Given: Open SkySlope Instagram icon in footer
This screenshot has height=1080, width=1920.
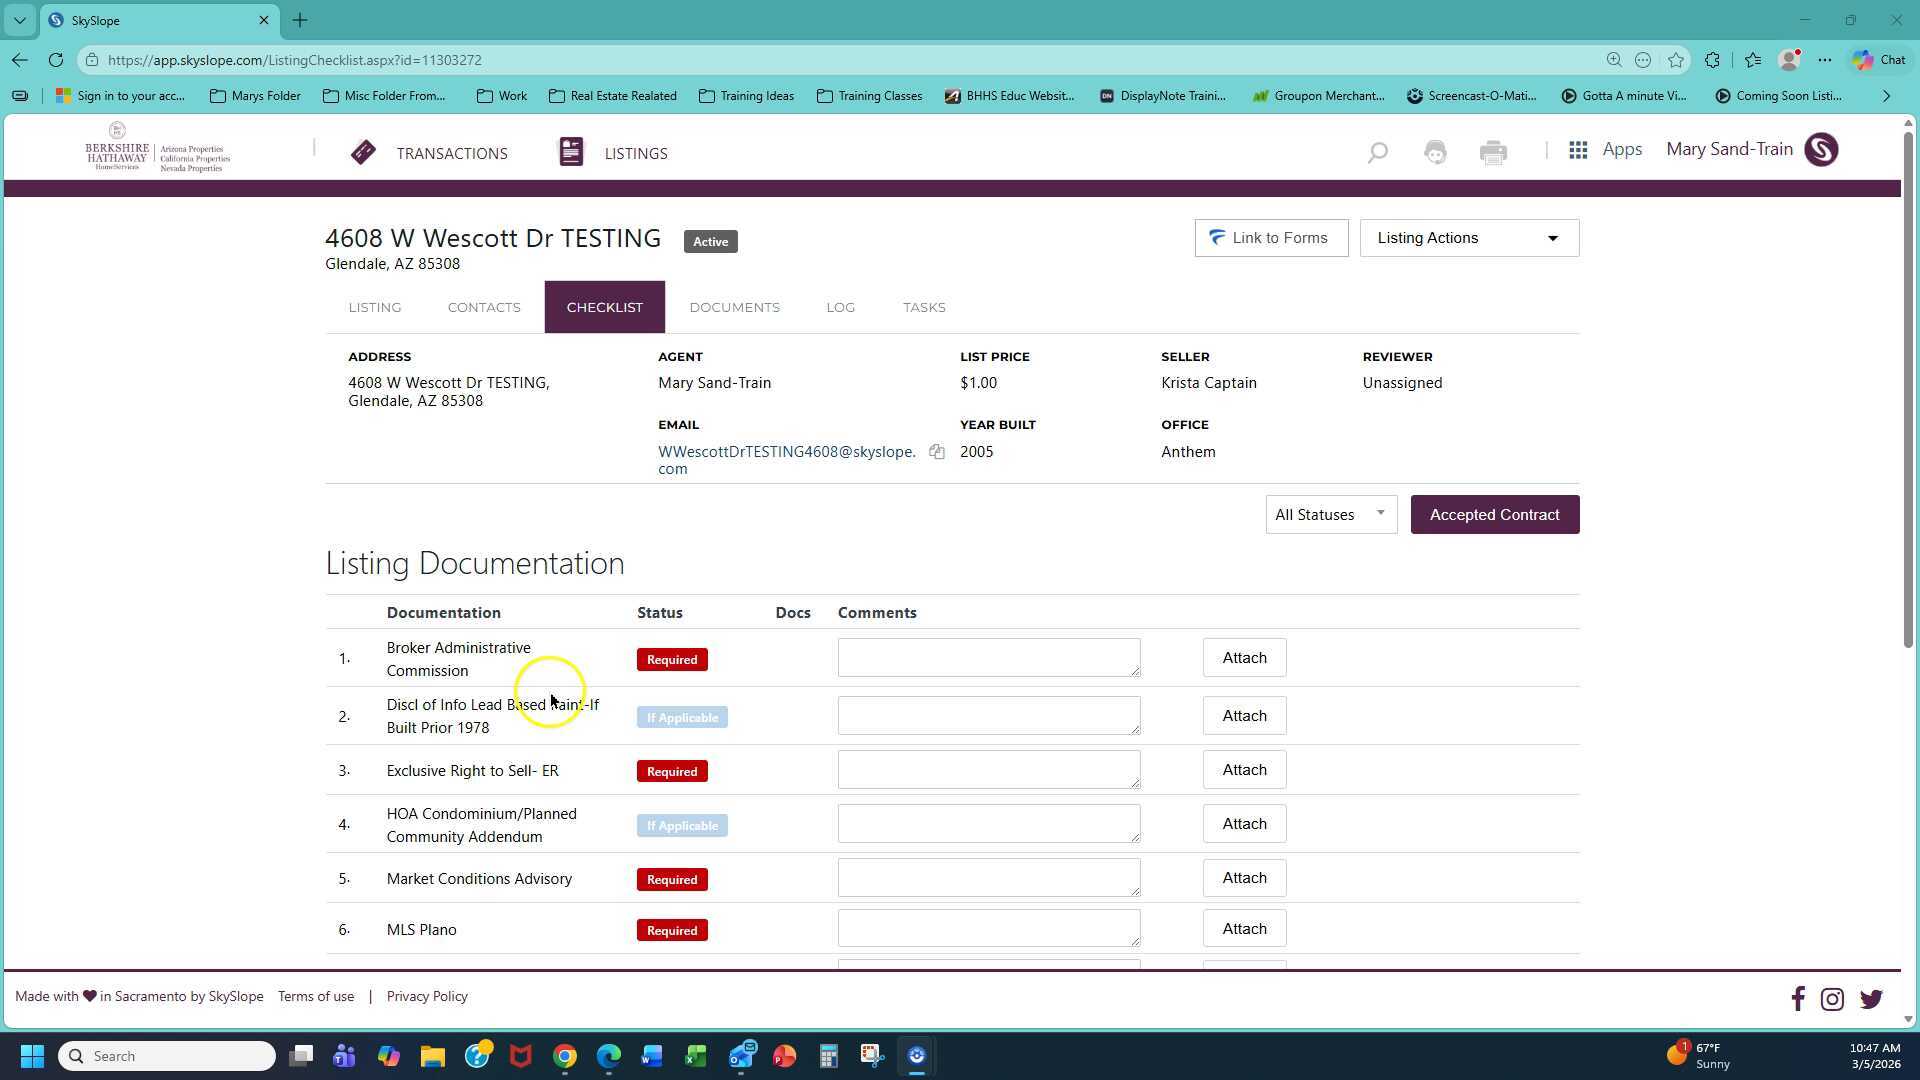Looking at the screenshot, I should click(x=1832, y=999).
